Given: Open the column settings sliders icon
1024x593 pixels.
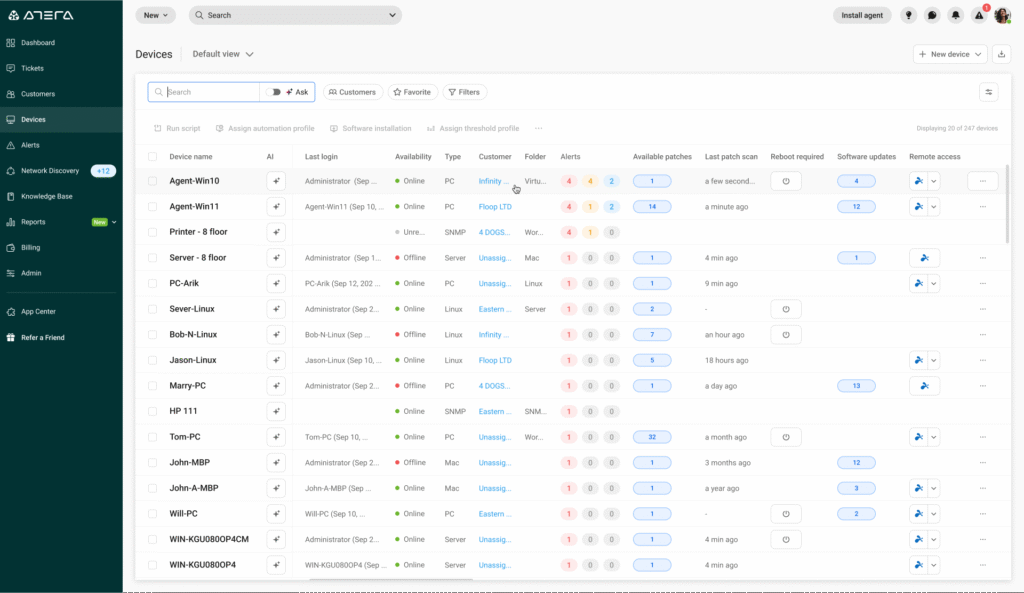Looking at the screenshot, I should pos(989,91).
